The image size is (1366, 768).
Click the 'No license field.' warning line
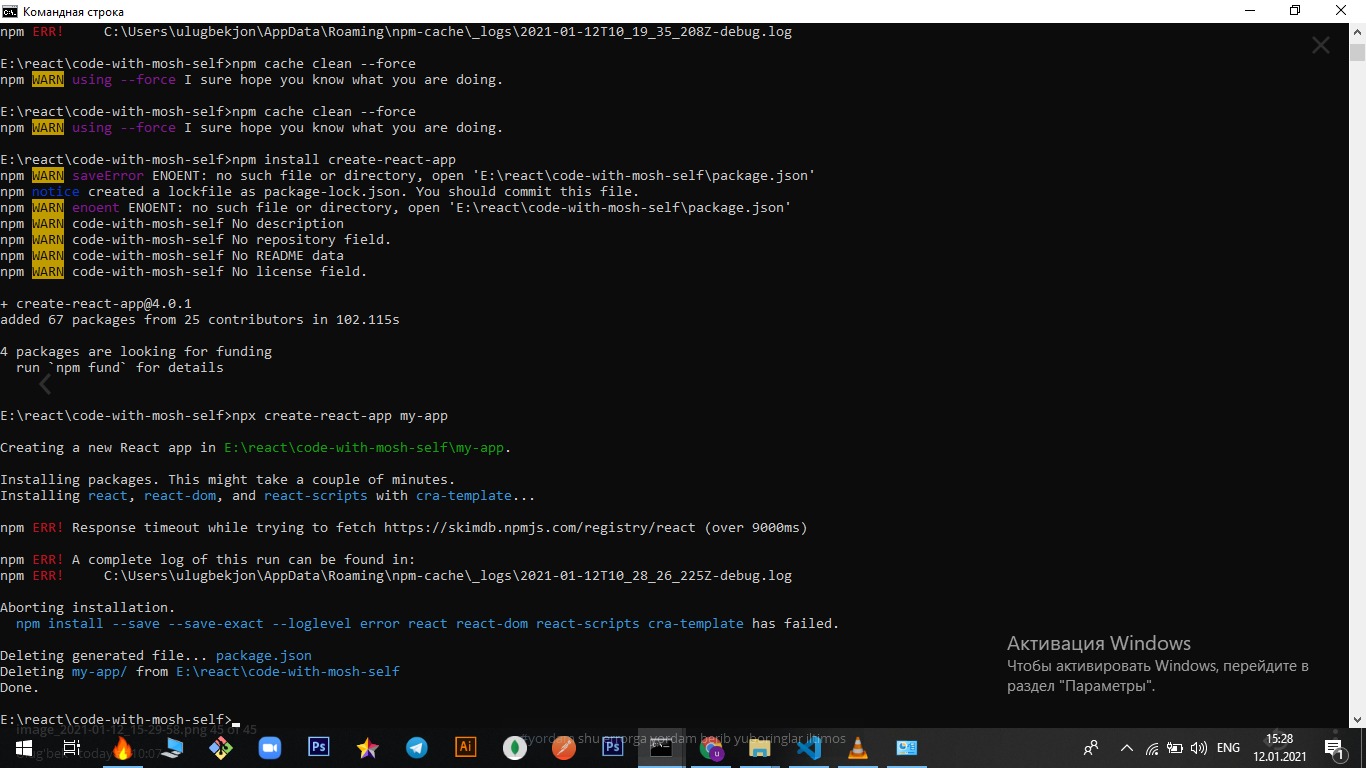coord(184,272)
